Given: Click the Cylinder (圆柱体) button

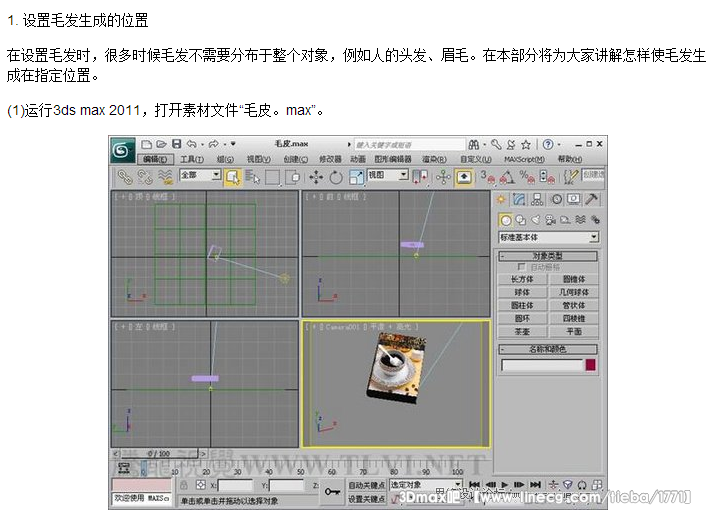Looking at the screenshot, I should click(x=522, y=305).
